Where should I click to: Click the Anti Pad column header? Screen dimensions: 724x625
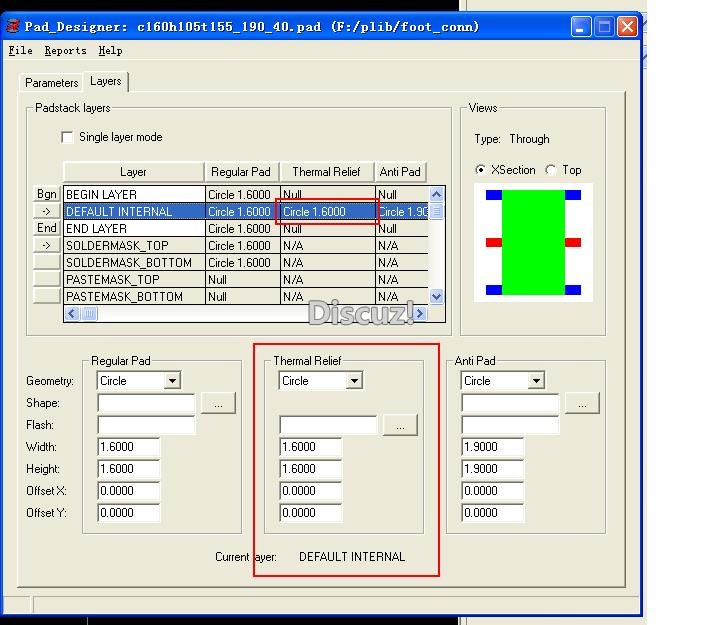(x=400, y=172)
